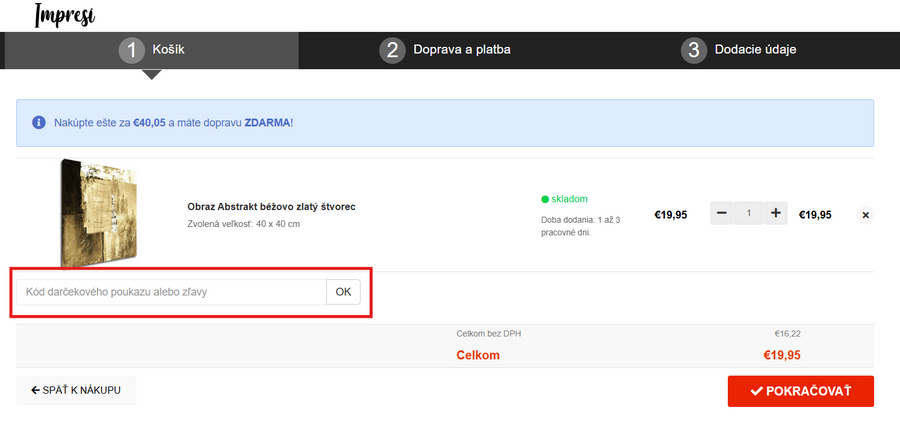Proceed with the red Pokračovať button

click(x=800, y=391)
